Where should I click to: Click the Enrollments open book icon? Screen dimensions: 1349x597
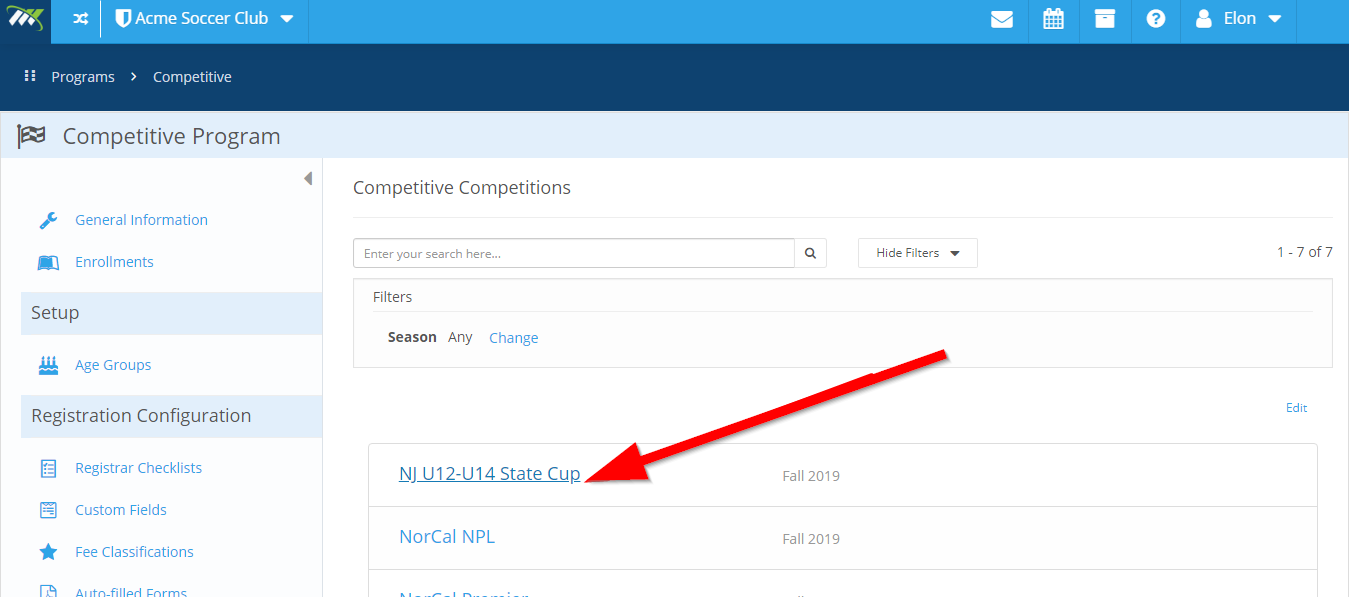(x=48, y=262)
